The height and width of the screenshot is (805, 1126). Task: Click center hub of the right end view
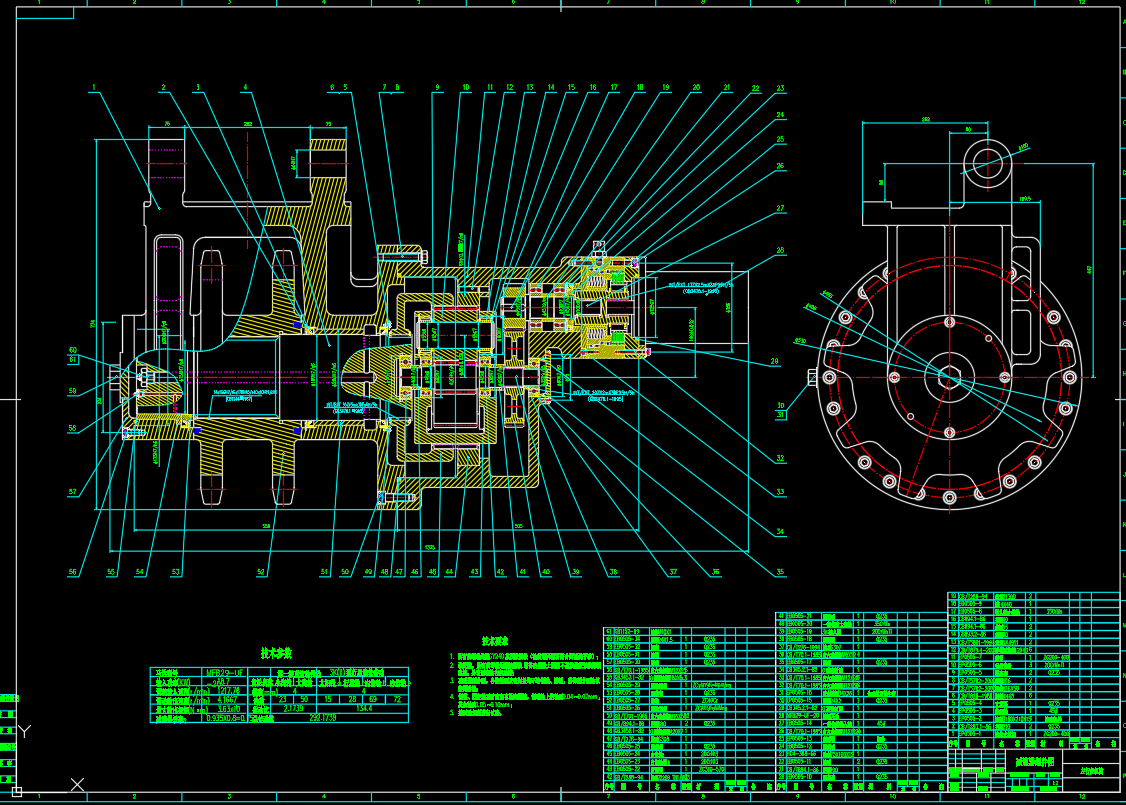point(945,377)
